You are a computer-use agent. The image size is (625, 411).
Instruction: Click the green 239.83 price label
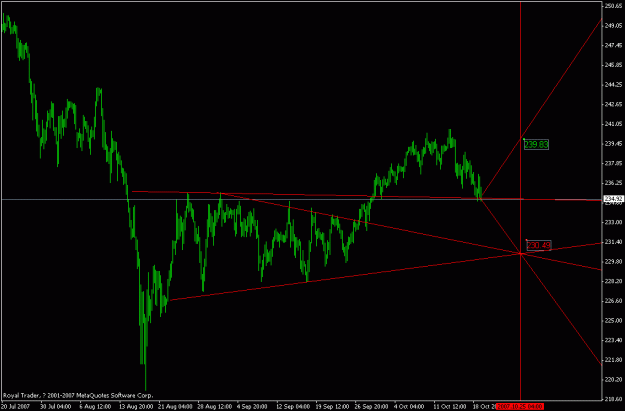[x=536, y=144]
